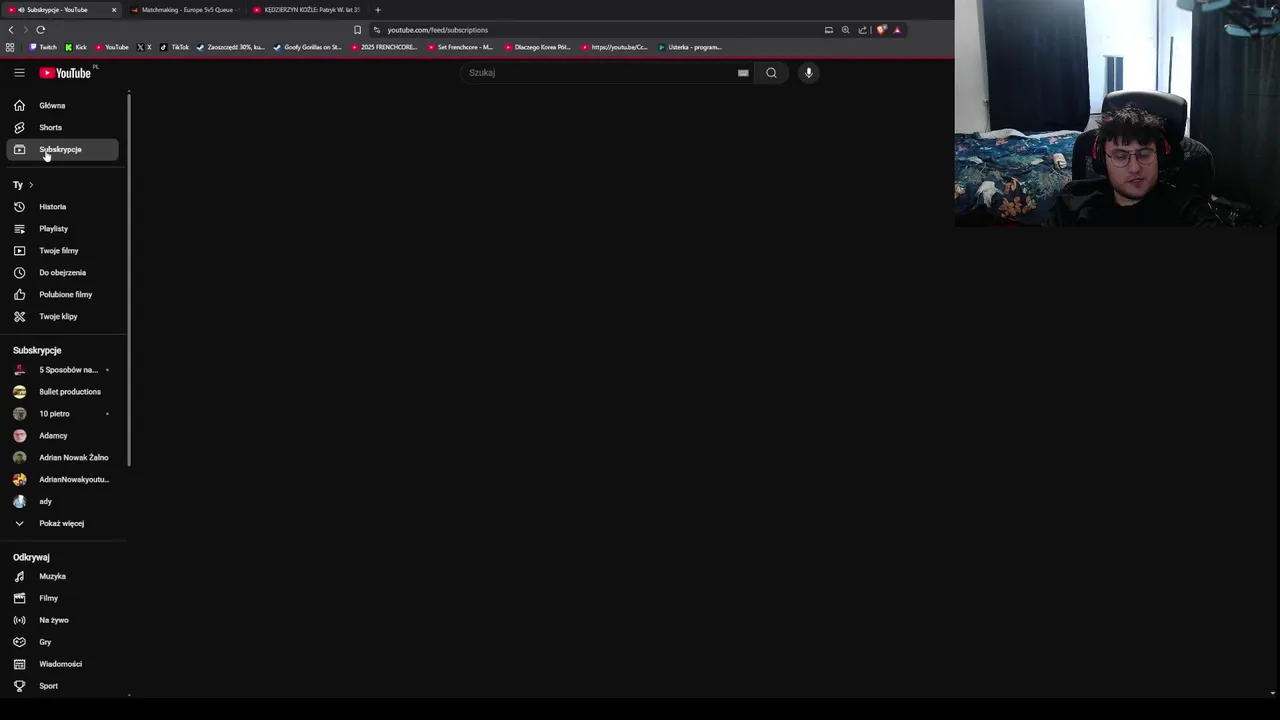
Task: Click the bookmark this page icon
Action: coord(357,30)
